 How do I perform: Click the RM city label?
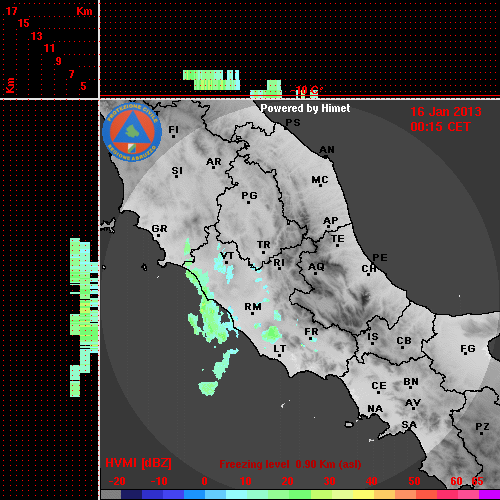coord(253,307)
